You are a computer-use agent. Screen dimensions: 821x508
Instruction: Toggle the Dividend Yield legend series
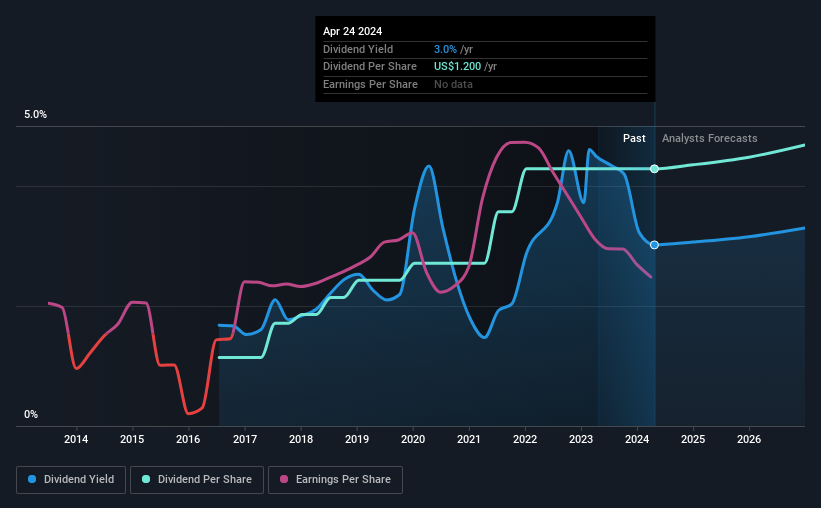(x=71, y=480)
